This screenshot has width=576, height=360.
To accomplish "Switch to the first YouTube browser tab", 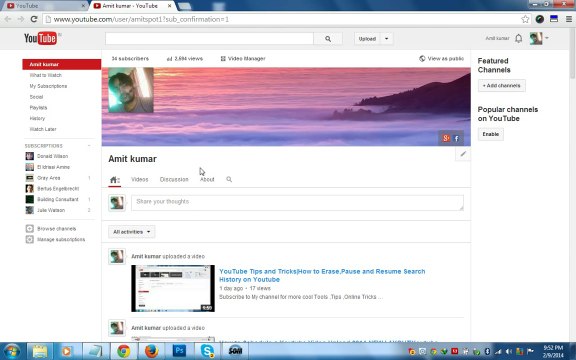I will click(x=44, y=6).
